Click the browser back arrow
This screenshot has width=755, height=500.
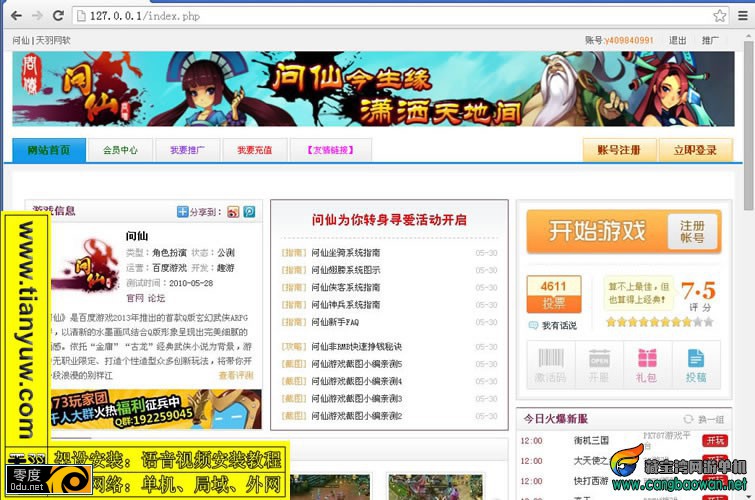[16, 16]
